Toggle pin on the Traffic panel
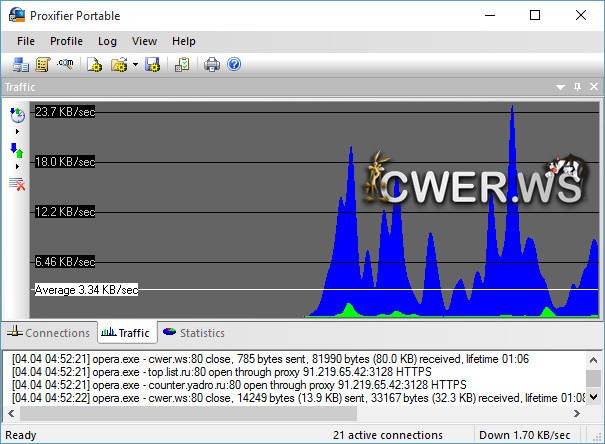This screenshot has width=605, height=444. click(x=577, y=88)
